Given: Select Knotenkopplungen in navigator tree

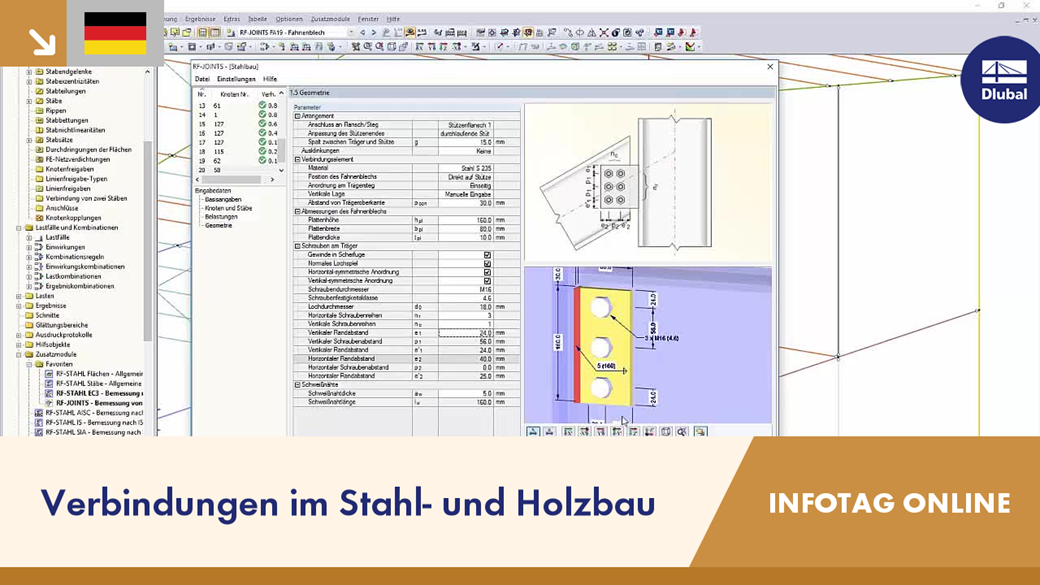Looking at the screenshot, I should pos(73,218).
